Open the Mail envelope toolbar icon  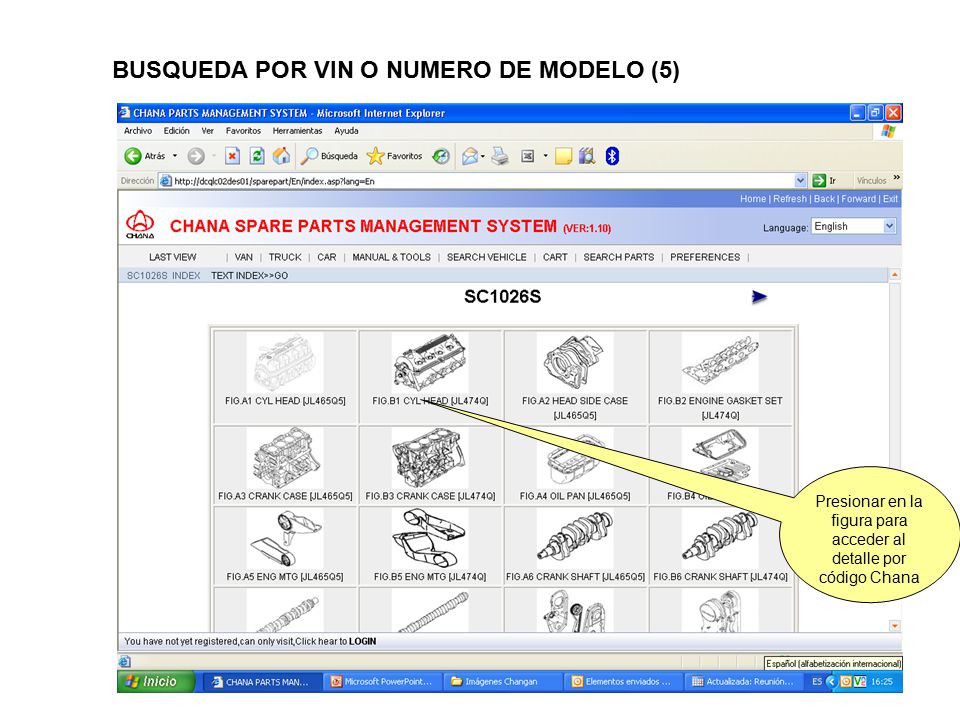[x=470, y=156]
